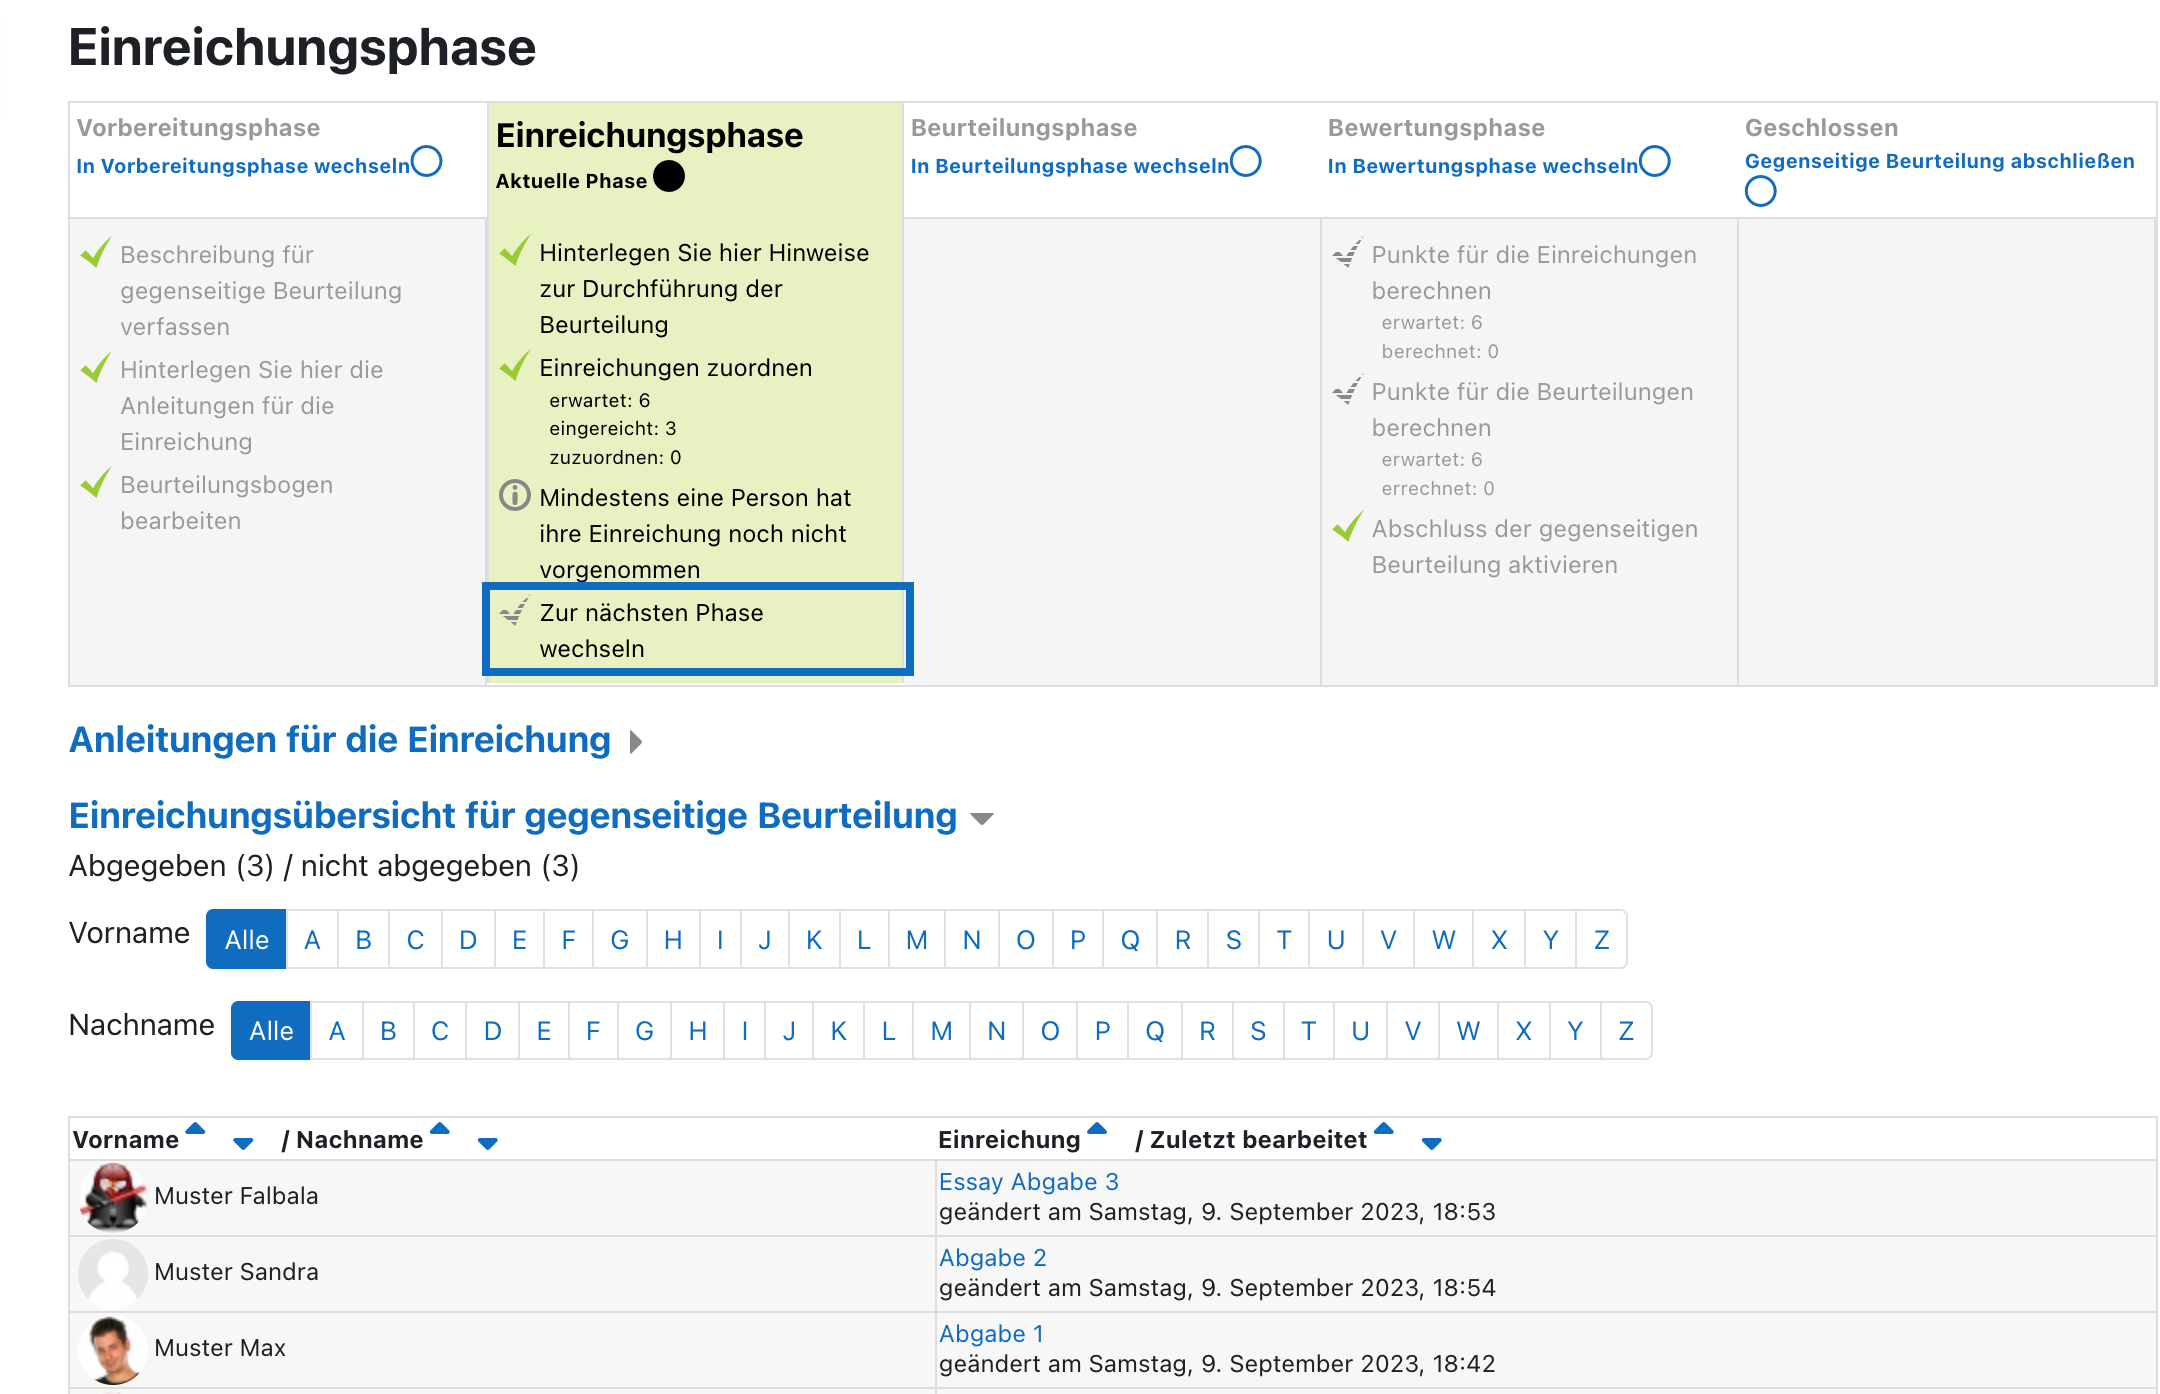The width and height of the screenshot is (2160, 1394).
Task: Click Muster Falbala's avatar picture
Action: [x=113, y=1197]
